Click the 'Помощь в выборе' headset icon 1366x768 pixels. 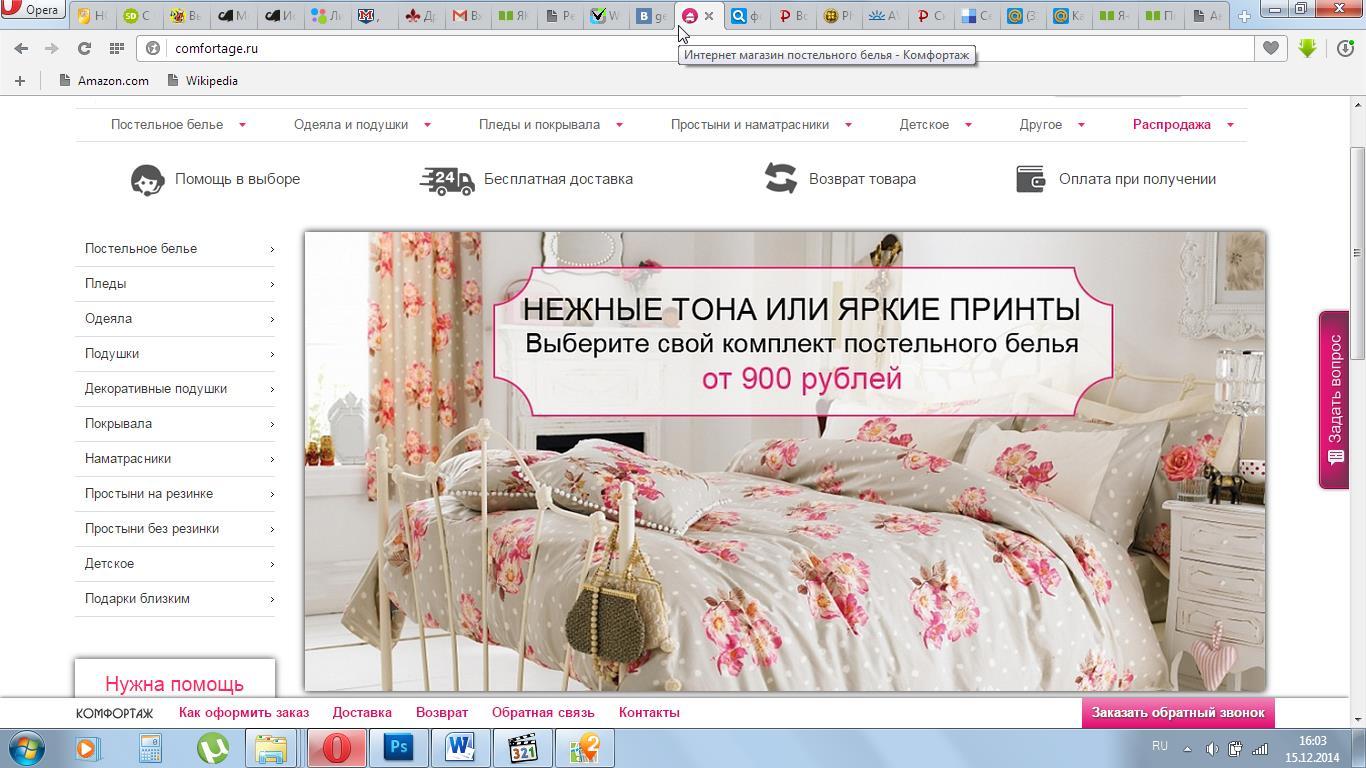click(147, 179)
